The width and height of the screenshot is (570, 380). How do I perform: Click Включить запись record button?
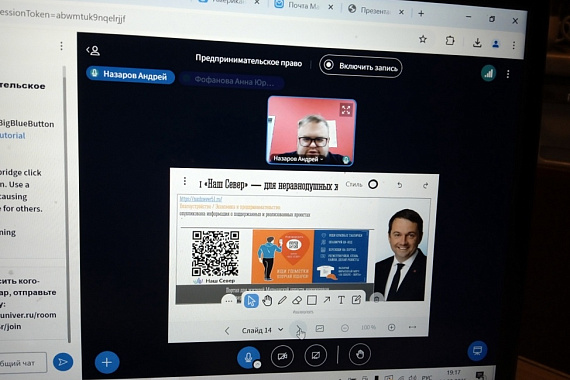[361, 67]
